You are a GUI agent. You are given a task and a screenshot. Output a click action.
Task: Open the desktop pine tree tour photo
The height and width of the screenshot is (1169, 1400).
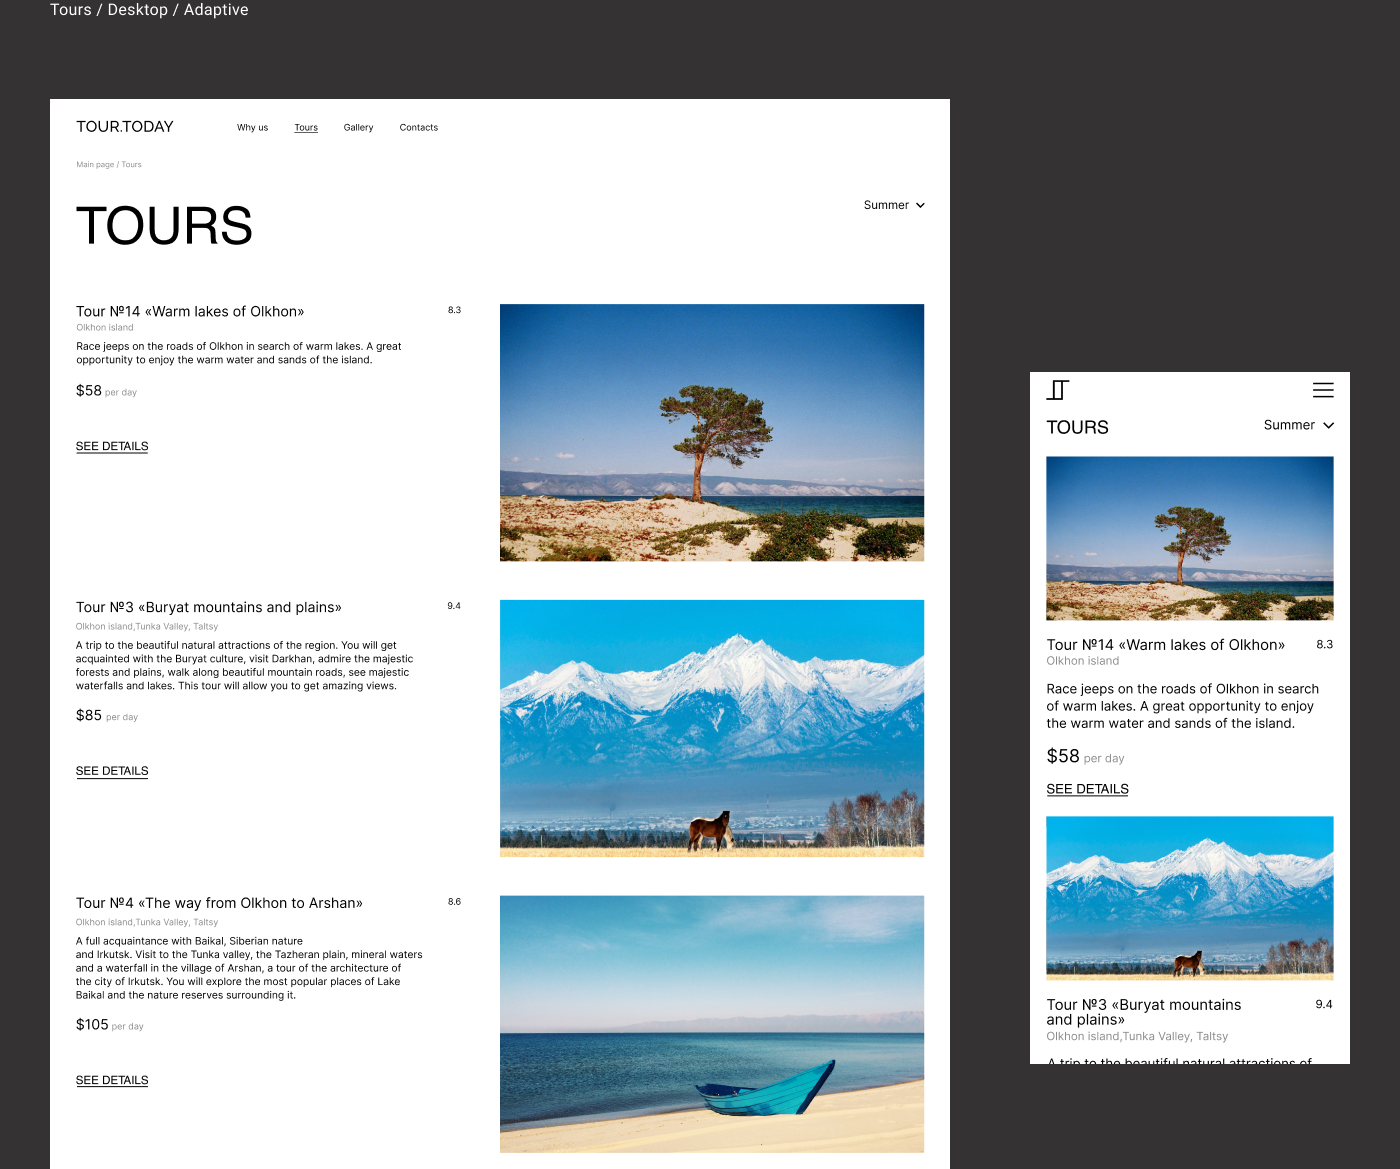tap(711, 432)
